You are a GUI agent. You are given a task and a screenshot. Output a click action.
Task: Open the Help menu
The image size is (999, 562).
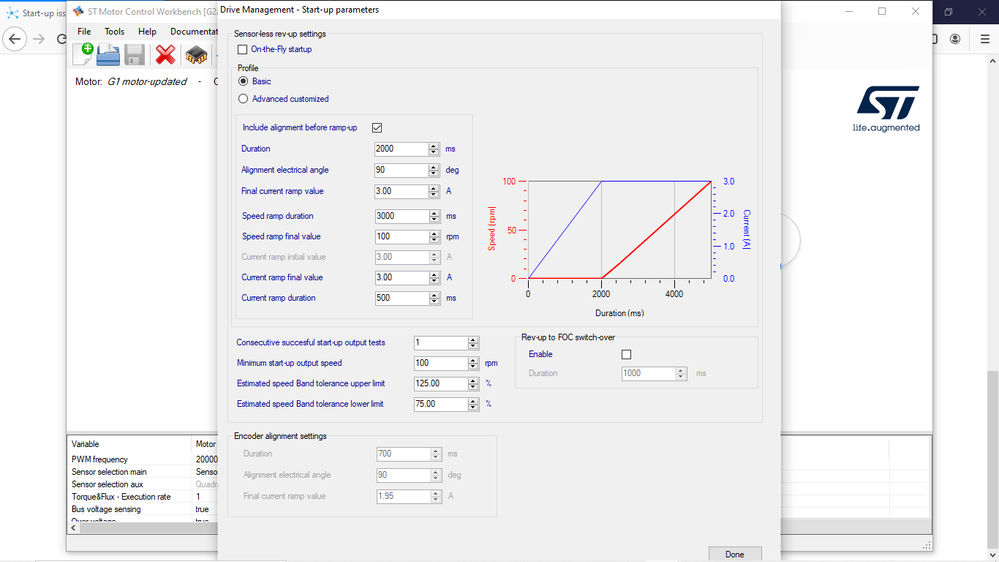point(147,31)
